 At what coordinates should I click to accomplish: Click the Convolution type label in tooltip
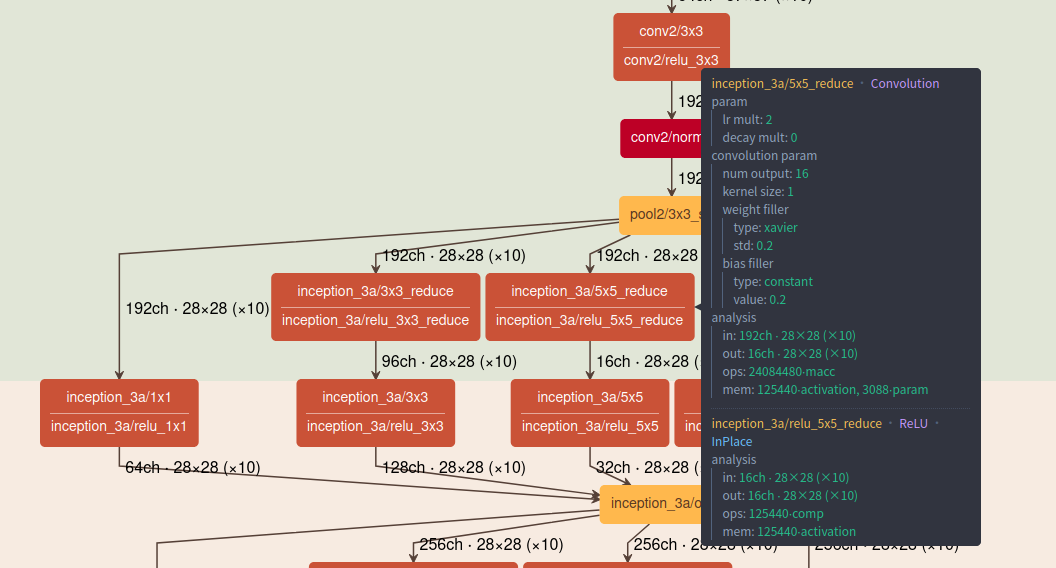[905, 84]
